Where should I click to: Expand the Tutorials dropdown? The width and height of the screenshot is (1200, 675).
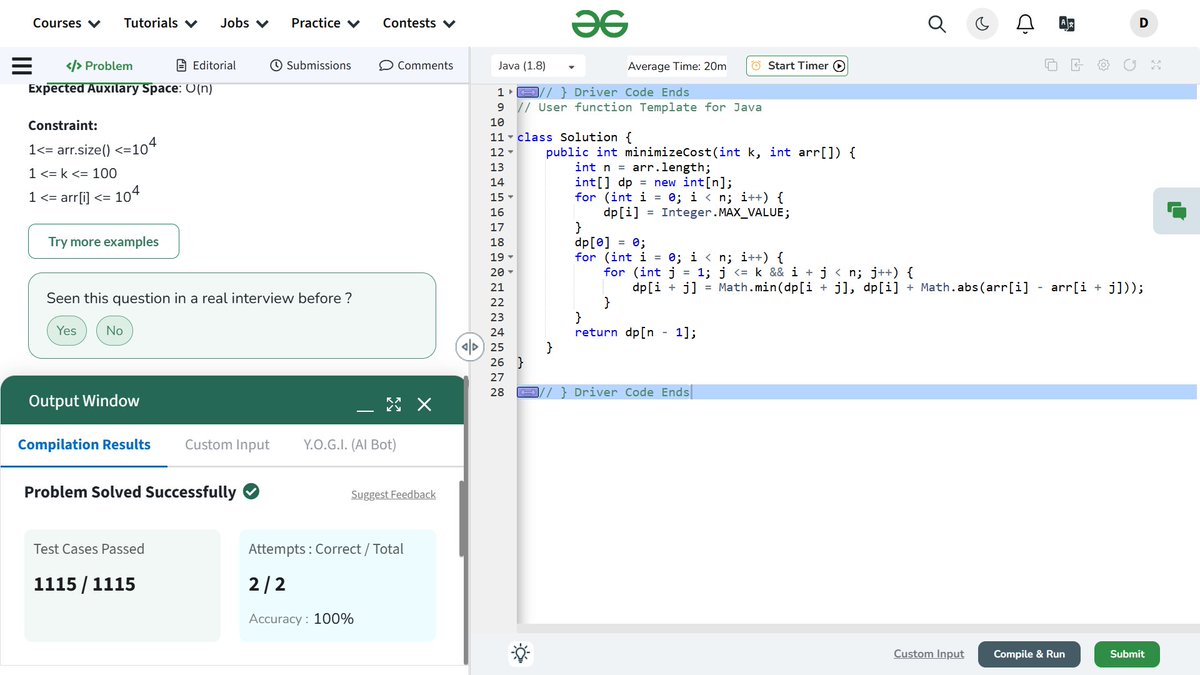[160, 23]
